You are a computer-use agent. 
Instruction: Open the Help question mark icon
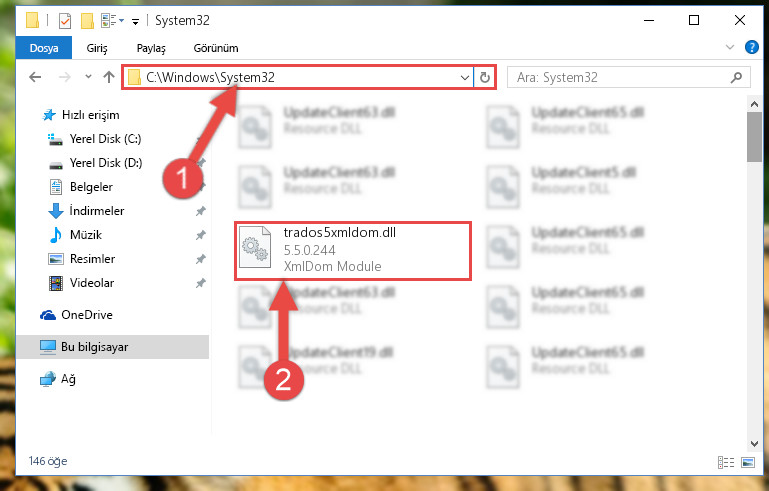point(751,47)
